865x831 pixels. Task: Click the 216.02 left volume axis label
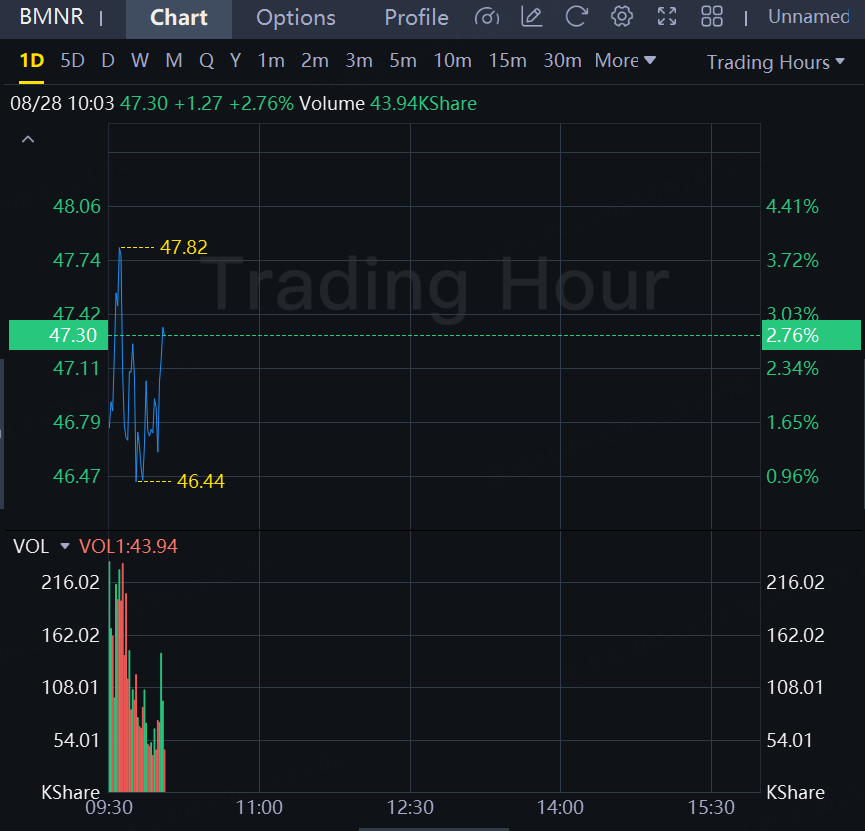[71, 582]
